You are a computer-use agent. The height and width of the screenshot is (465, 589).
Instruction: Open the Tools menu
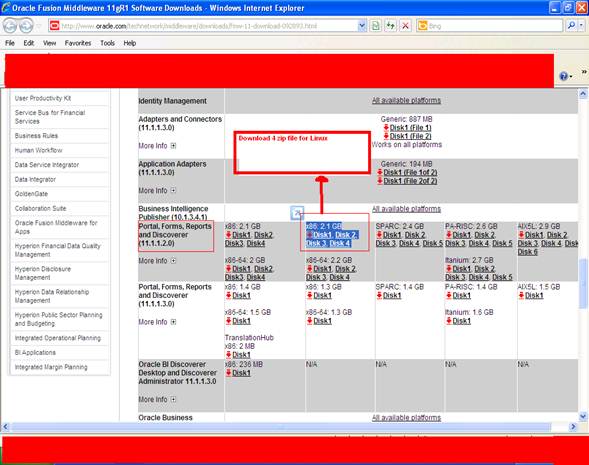(107, 43)
